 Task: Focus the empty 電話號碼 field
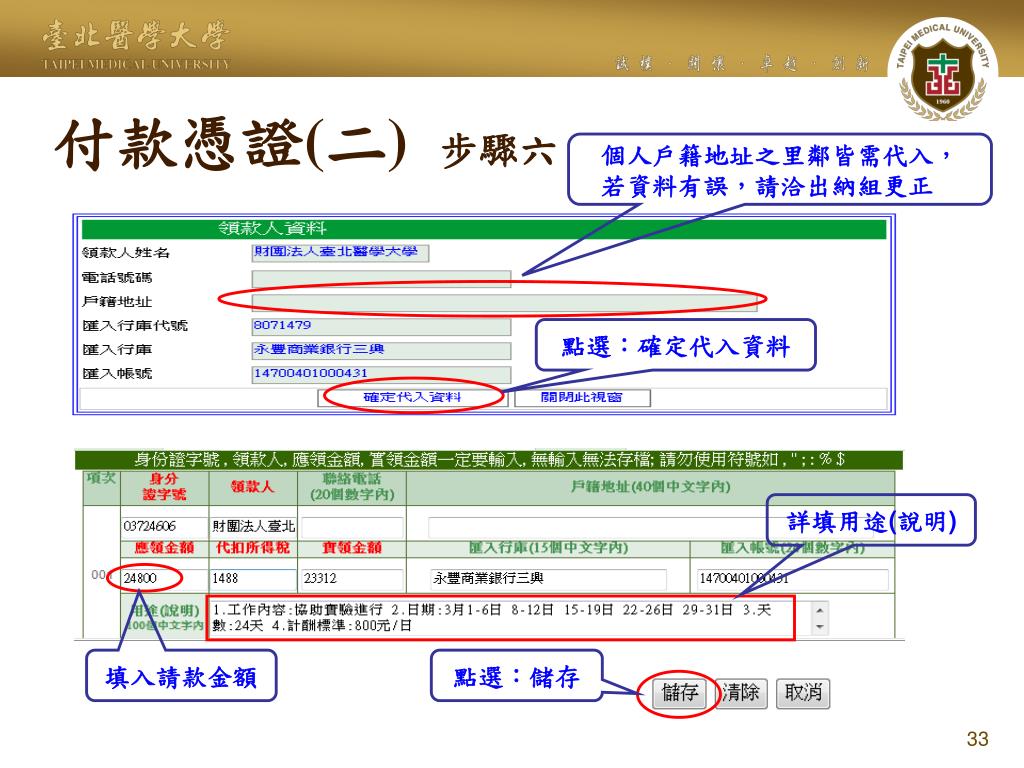[x=381, y=279]
